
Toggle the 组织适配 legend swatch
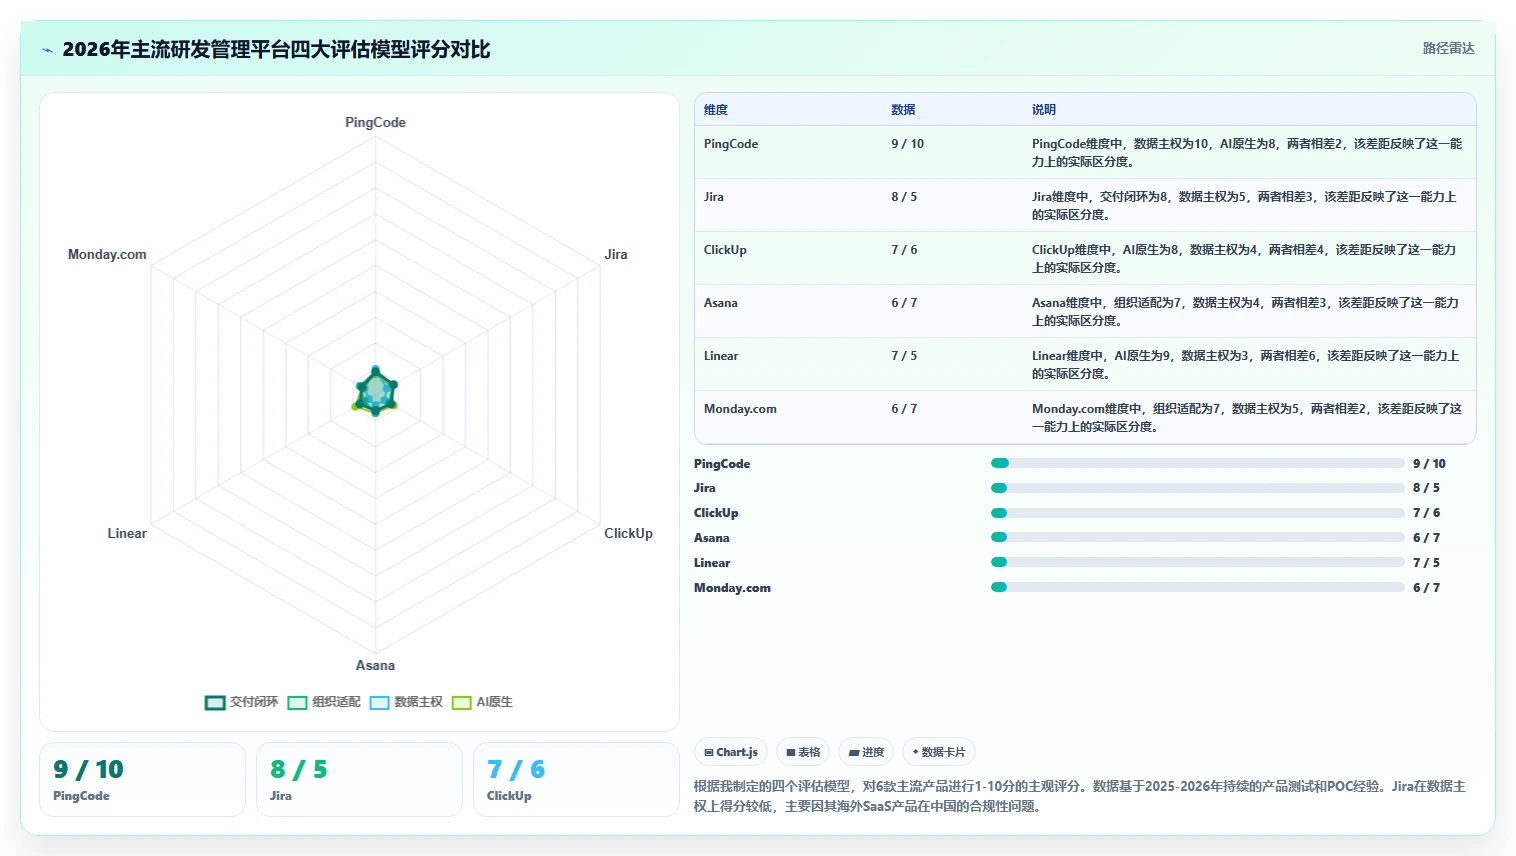click(297, 702)
